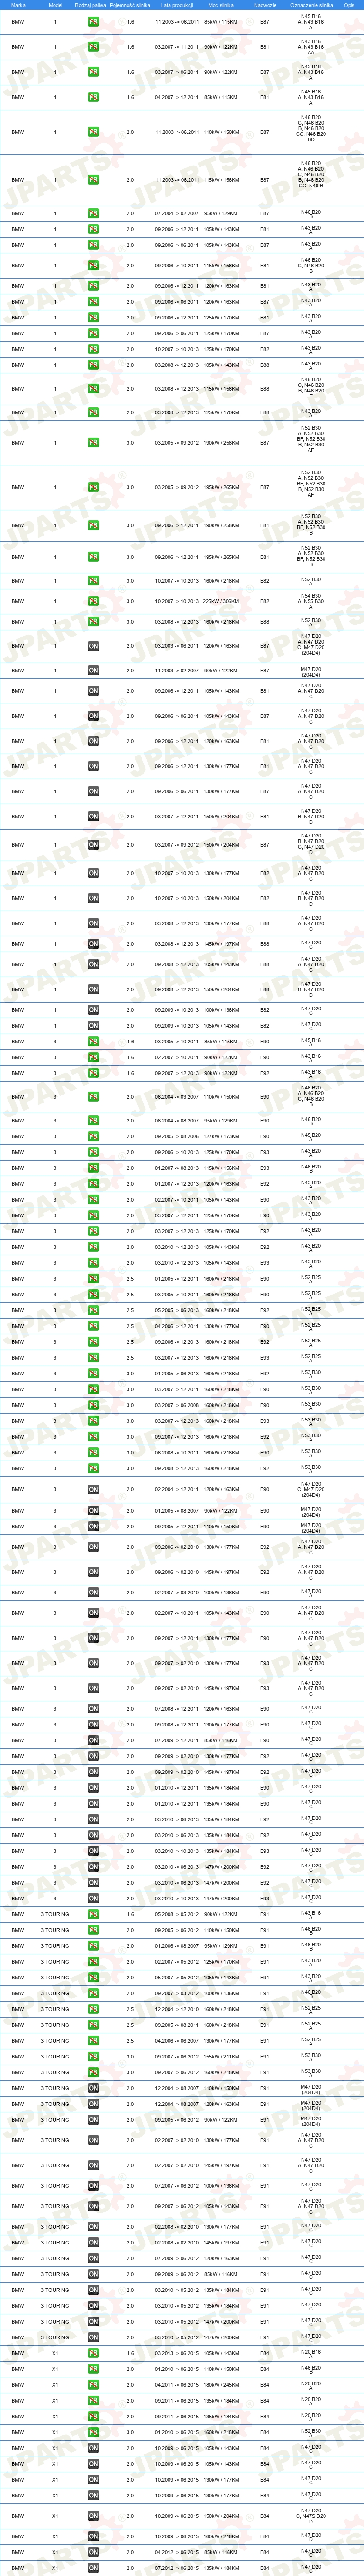Viewport: 364px width, 2576px height.
Task: Click petrol icon in X1 04.2011 -> 06.2015 180kW/245KM row
Action: click(x=93, y=2384)
